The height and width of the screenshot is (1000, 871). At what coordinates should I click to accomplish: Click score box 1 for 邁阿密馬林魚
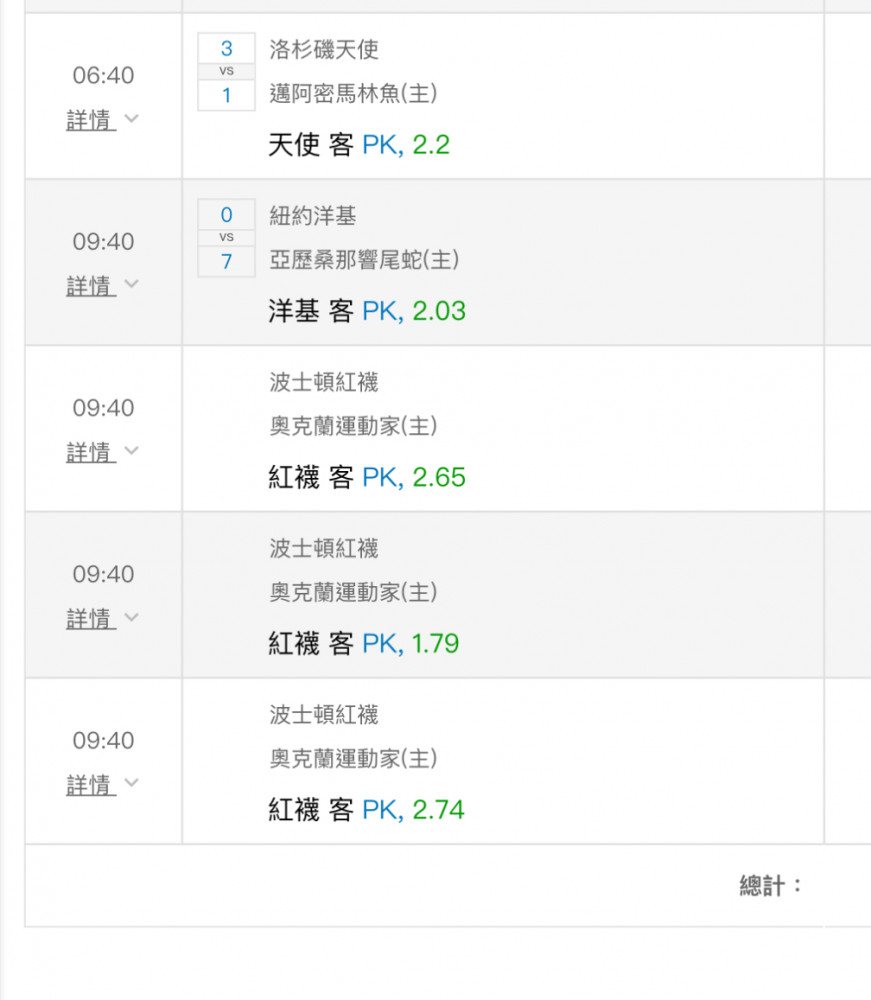pyautogui.click(x=226, y=95)
